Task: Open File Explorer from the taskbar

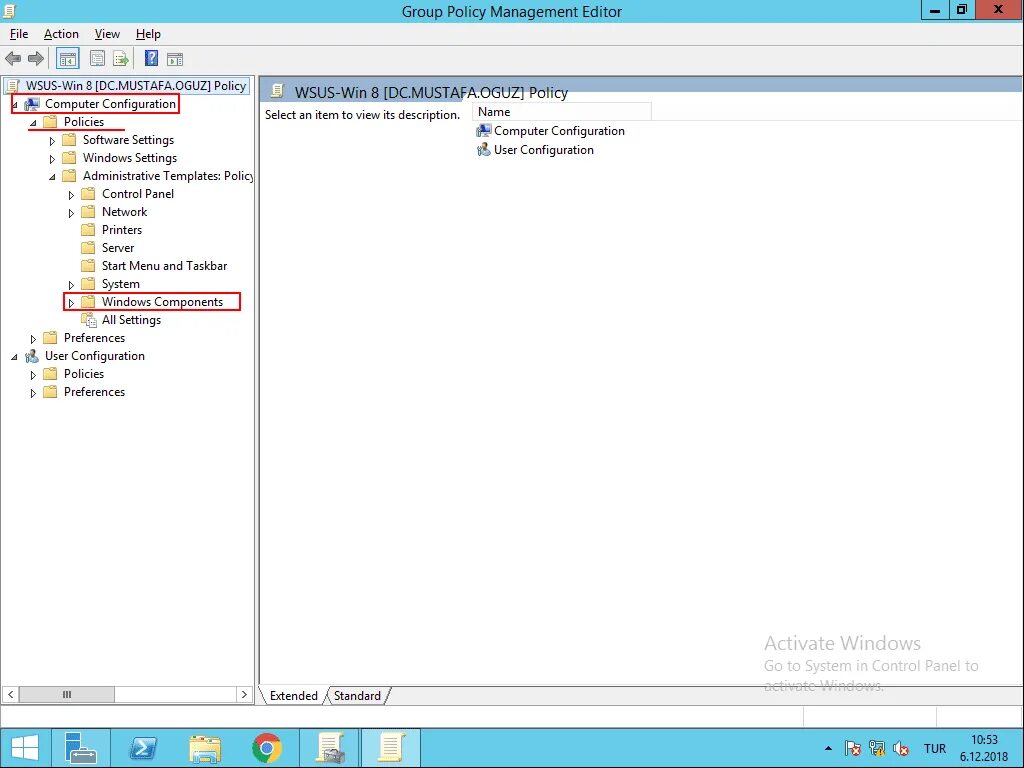Action: tap(204, 748)
